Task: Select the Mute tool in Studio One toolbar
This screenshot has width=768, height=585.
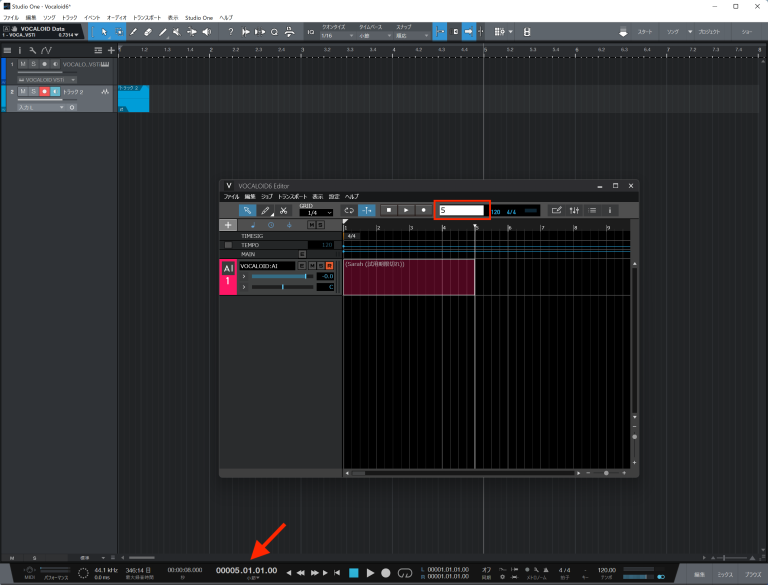Action: click(177, 32)
